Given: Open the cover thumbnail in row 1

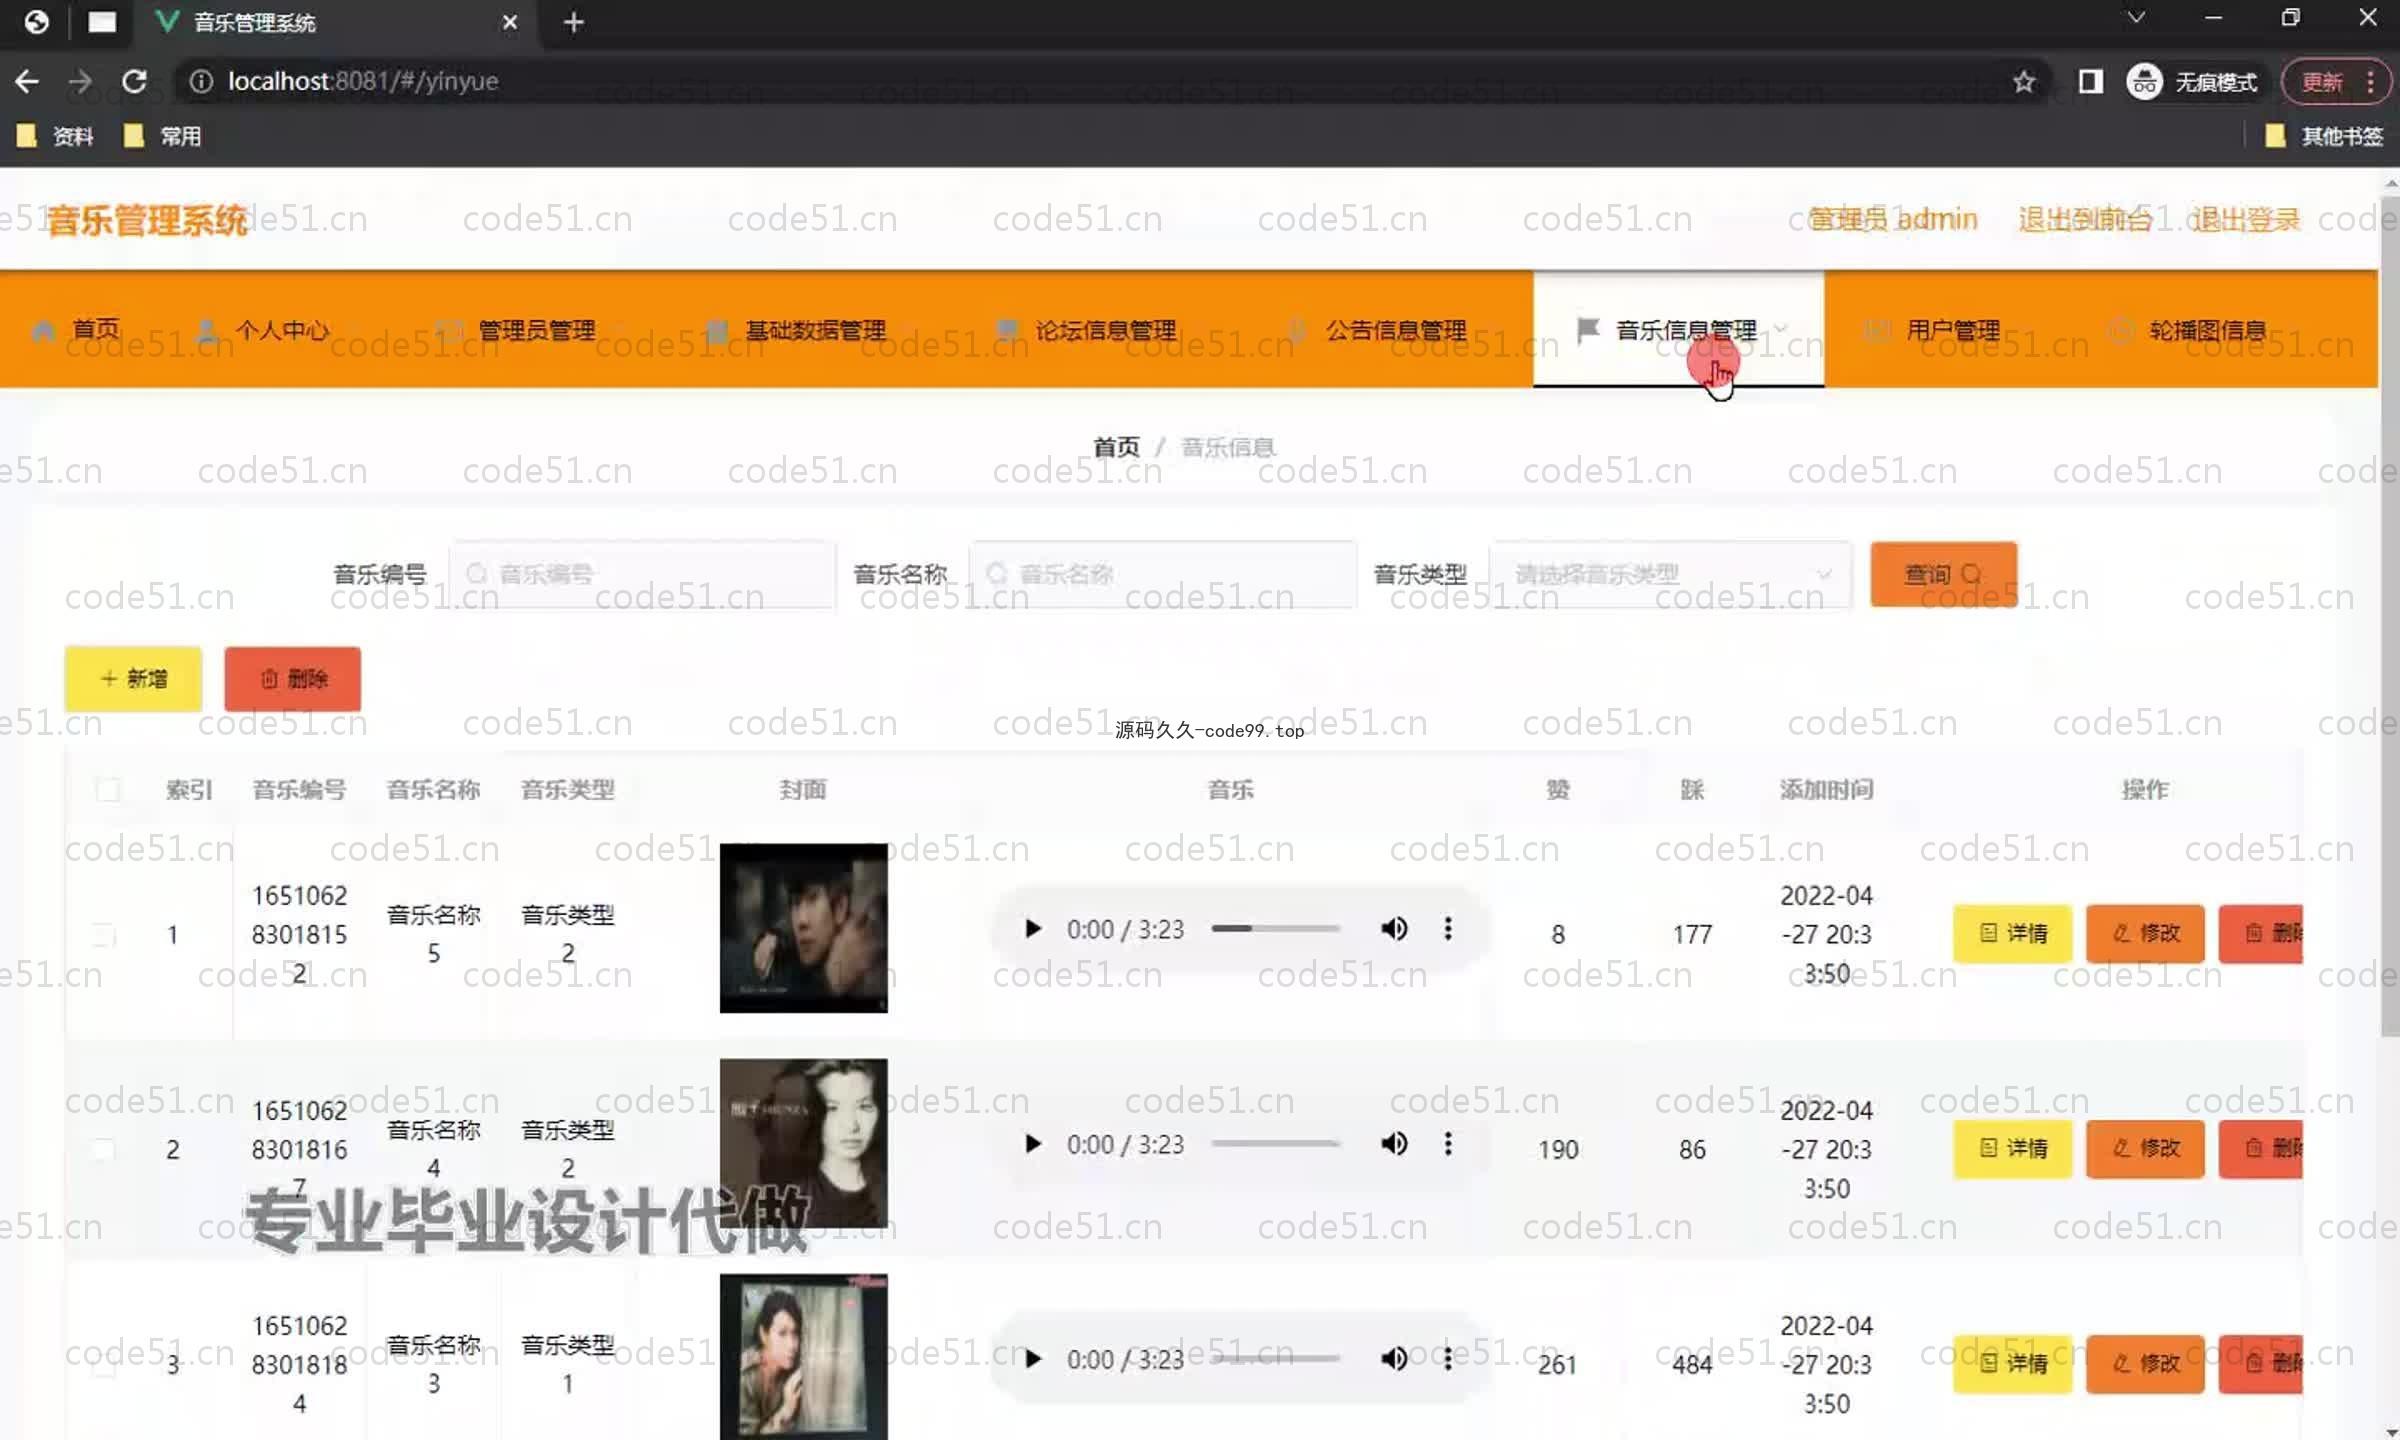Looking at the screenshot, I should click(804, 928).
